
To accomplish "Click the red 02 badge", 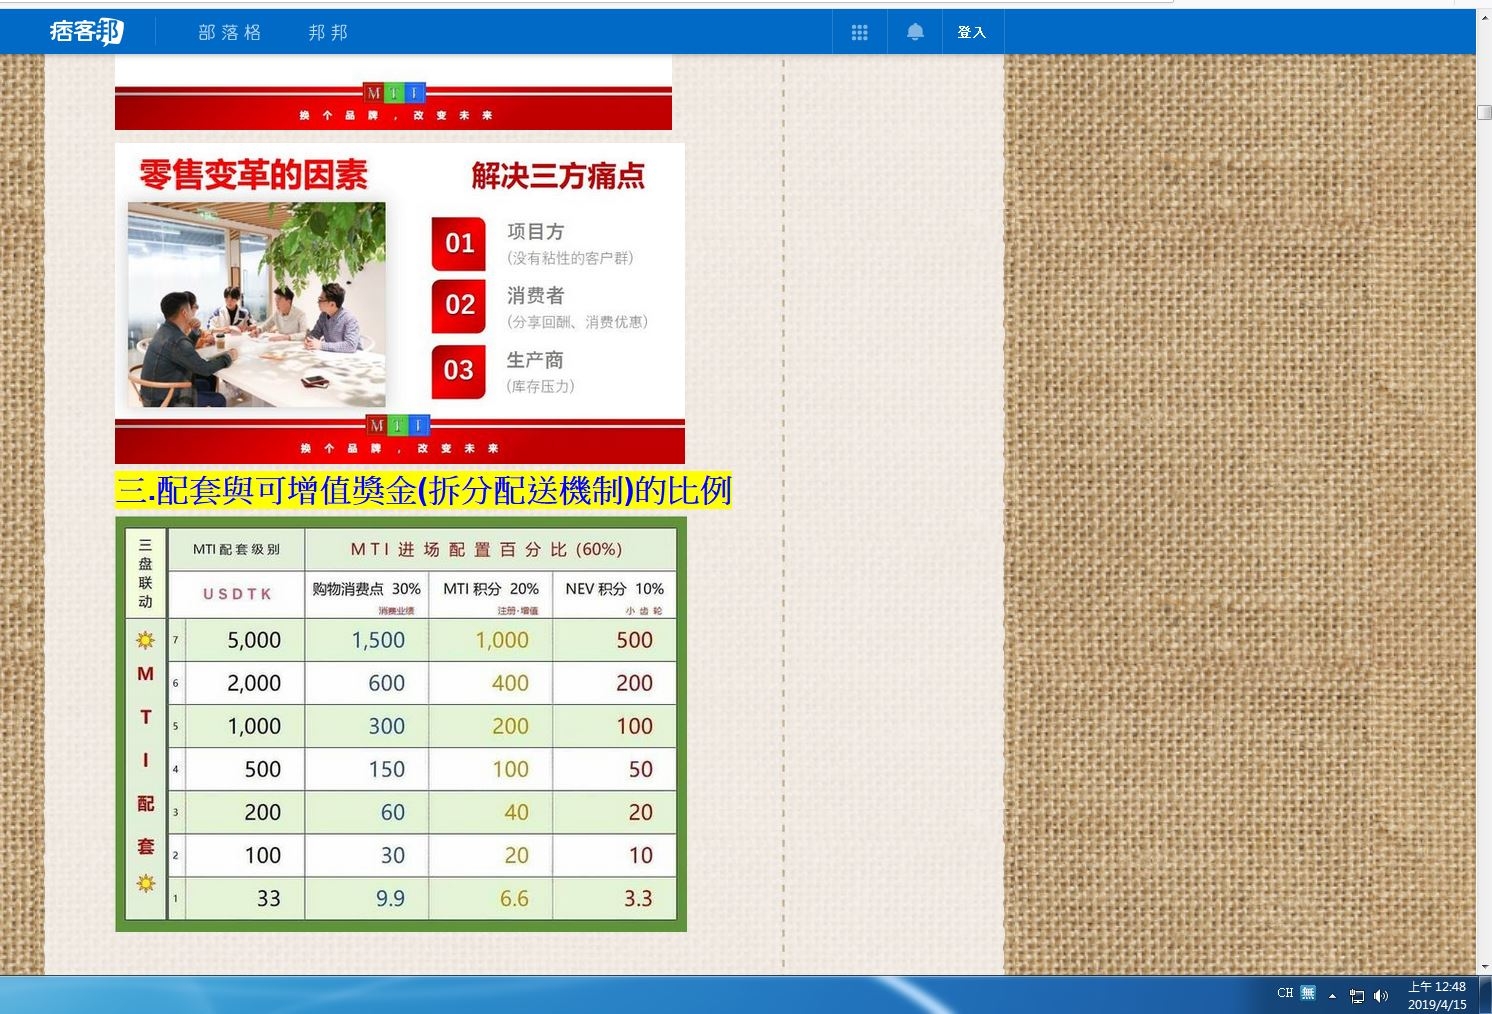I will pos(459,306).
